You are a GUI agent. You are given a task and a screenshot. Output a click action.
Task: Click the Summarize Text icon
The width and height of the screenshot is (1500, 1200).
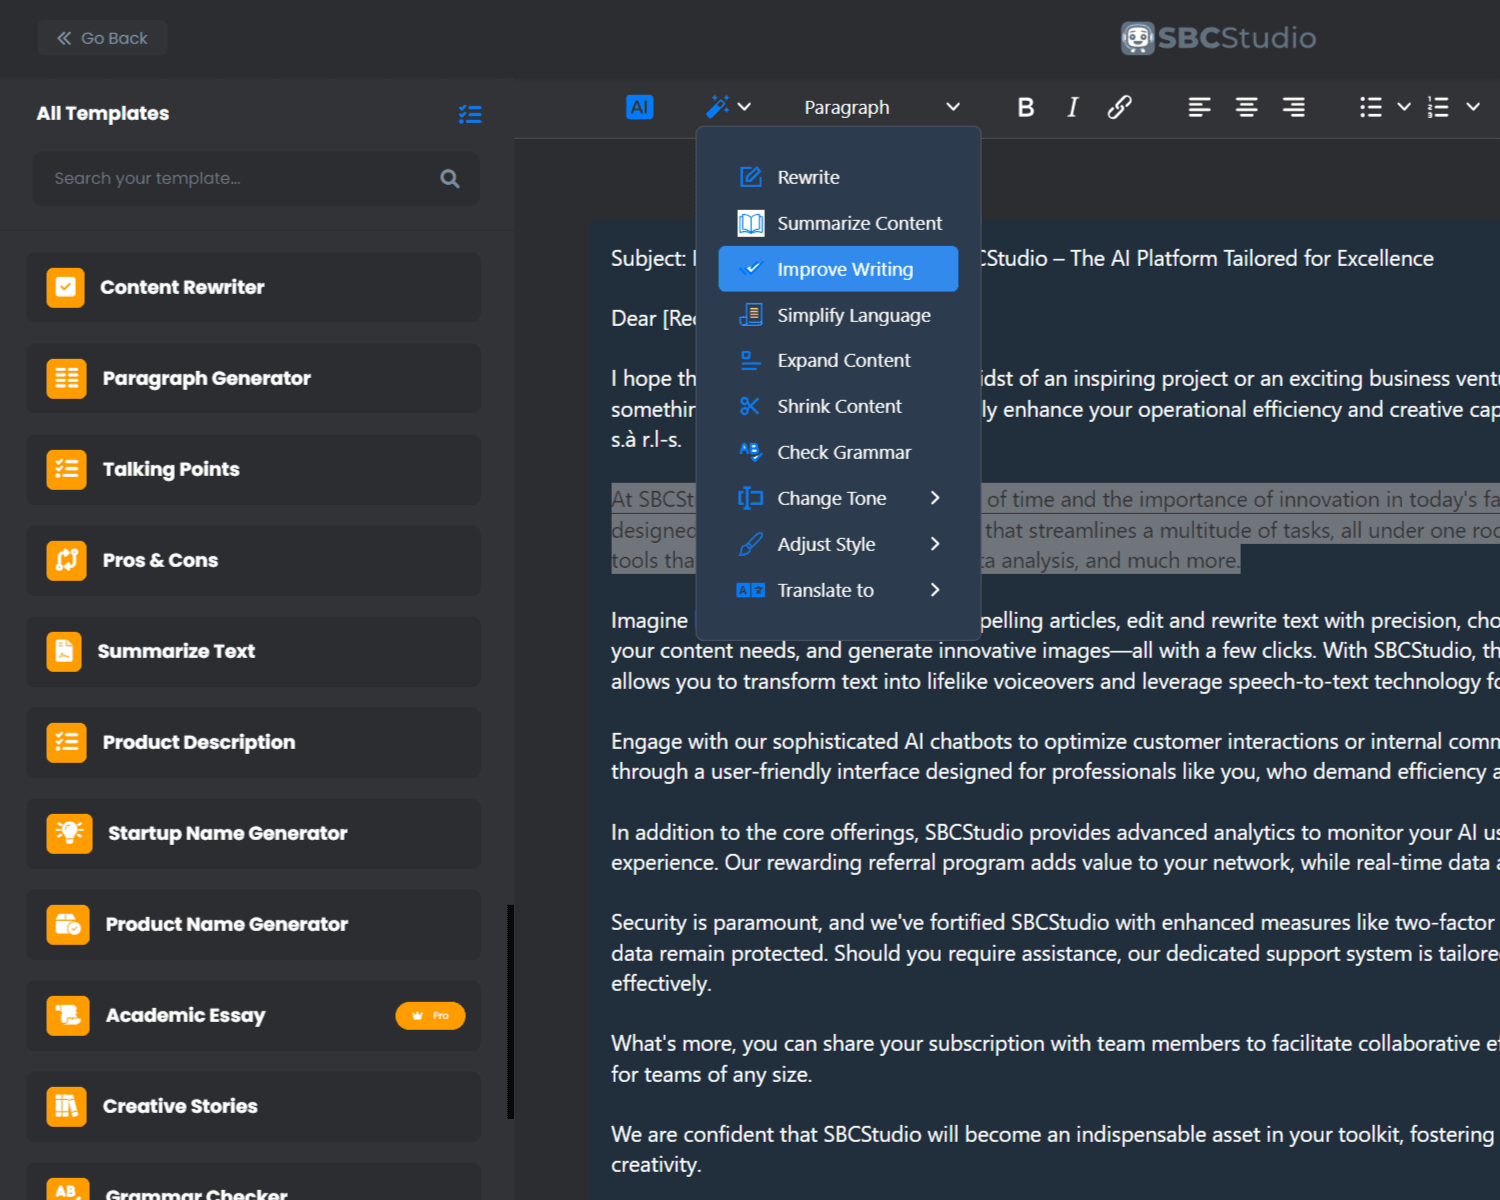click(x=64, y=651)
